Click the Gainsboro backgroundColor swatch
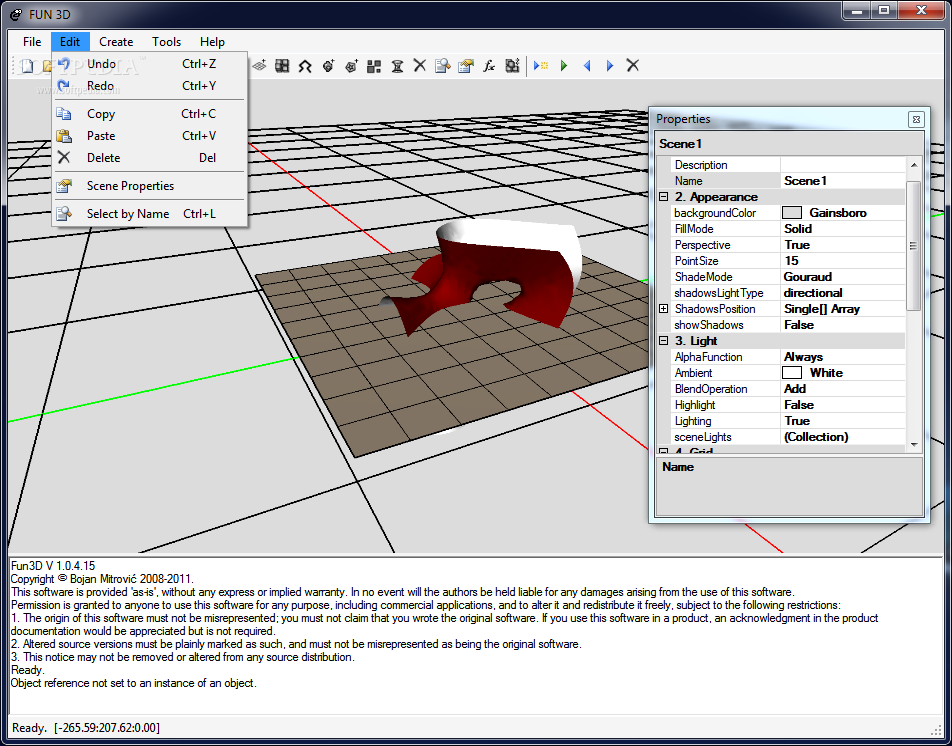 tap(792, 213)
